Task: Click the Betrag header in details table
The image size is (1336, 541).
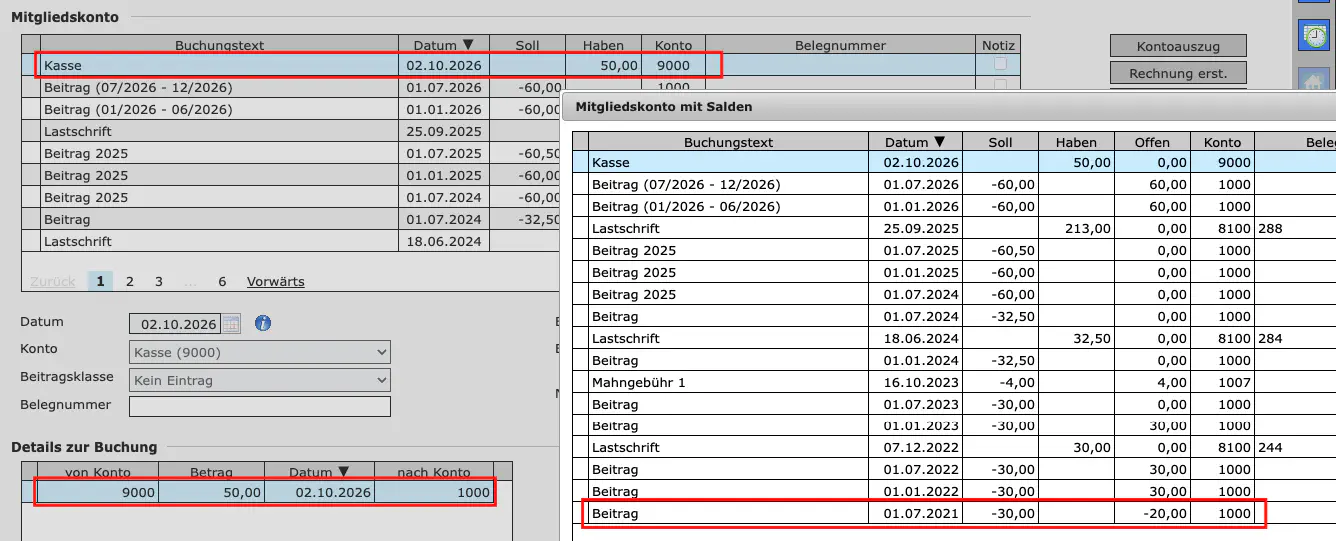Action: pos(211,472)
